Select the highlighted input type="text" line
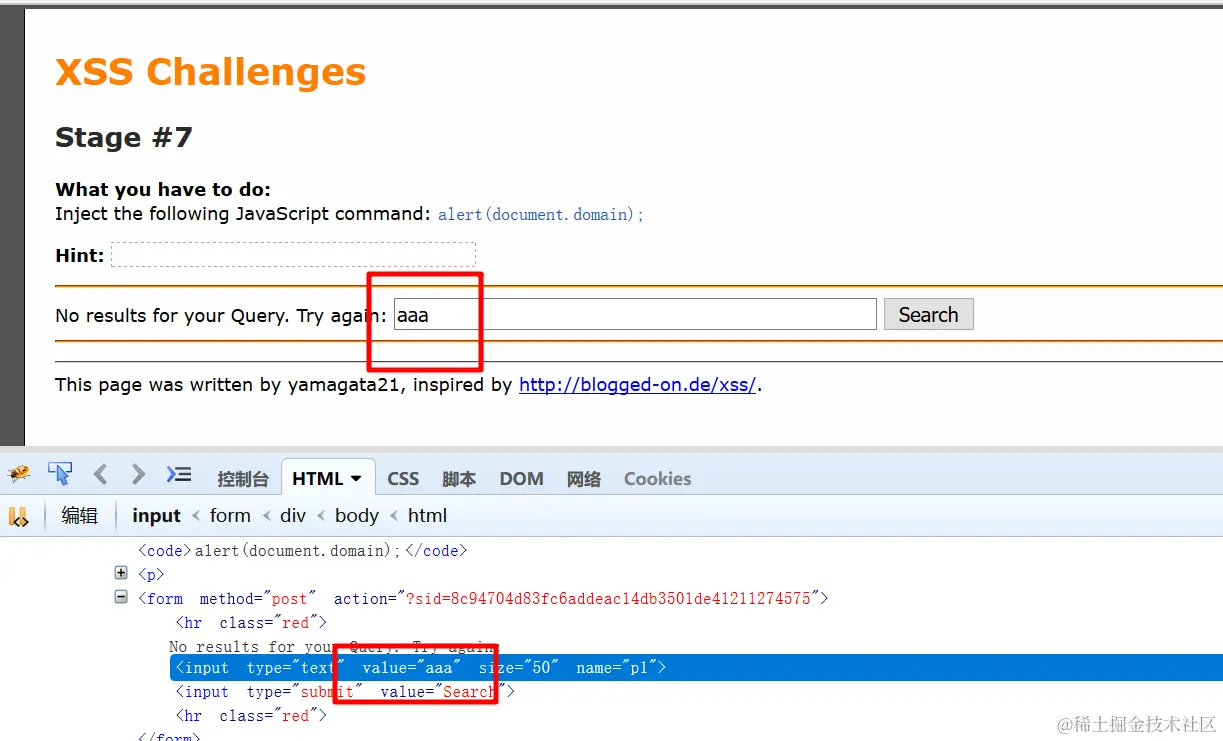The width and height of the screenshot is (1223, 741). tap(696, 668)
